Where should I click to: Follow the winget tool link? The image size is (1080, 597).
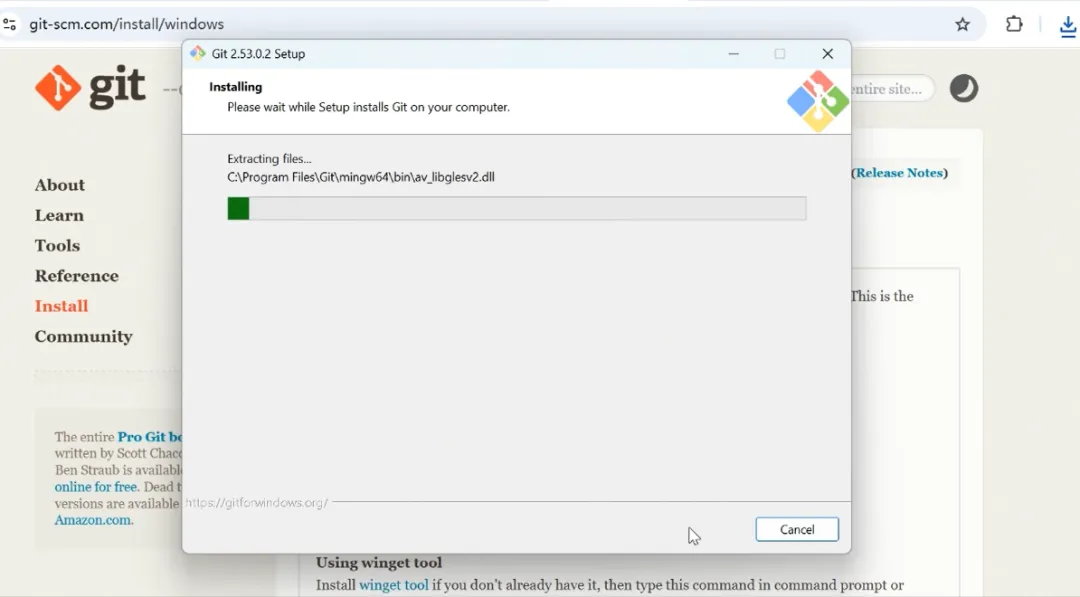[x=393, y=585]
